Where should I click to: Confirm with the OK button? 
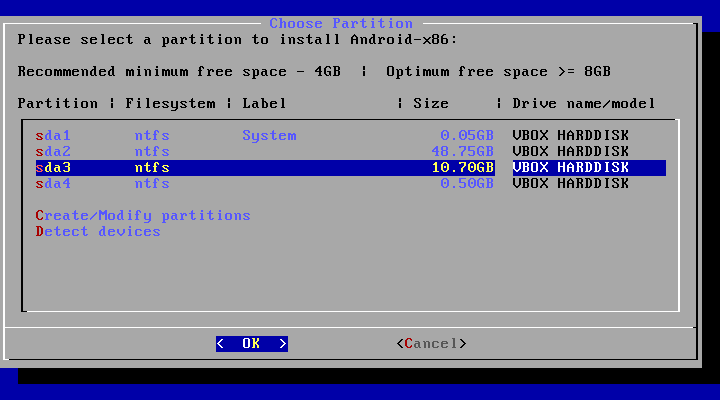coord(252,344)
